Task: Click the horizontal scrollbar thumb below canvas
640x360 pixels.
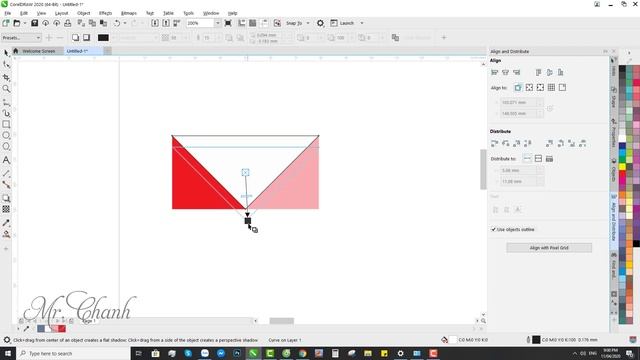Action: tap(282, 321)
